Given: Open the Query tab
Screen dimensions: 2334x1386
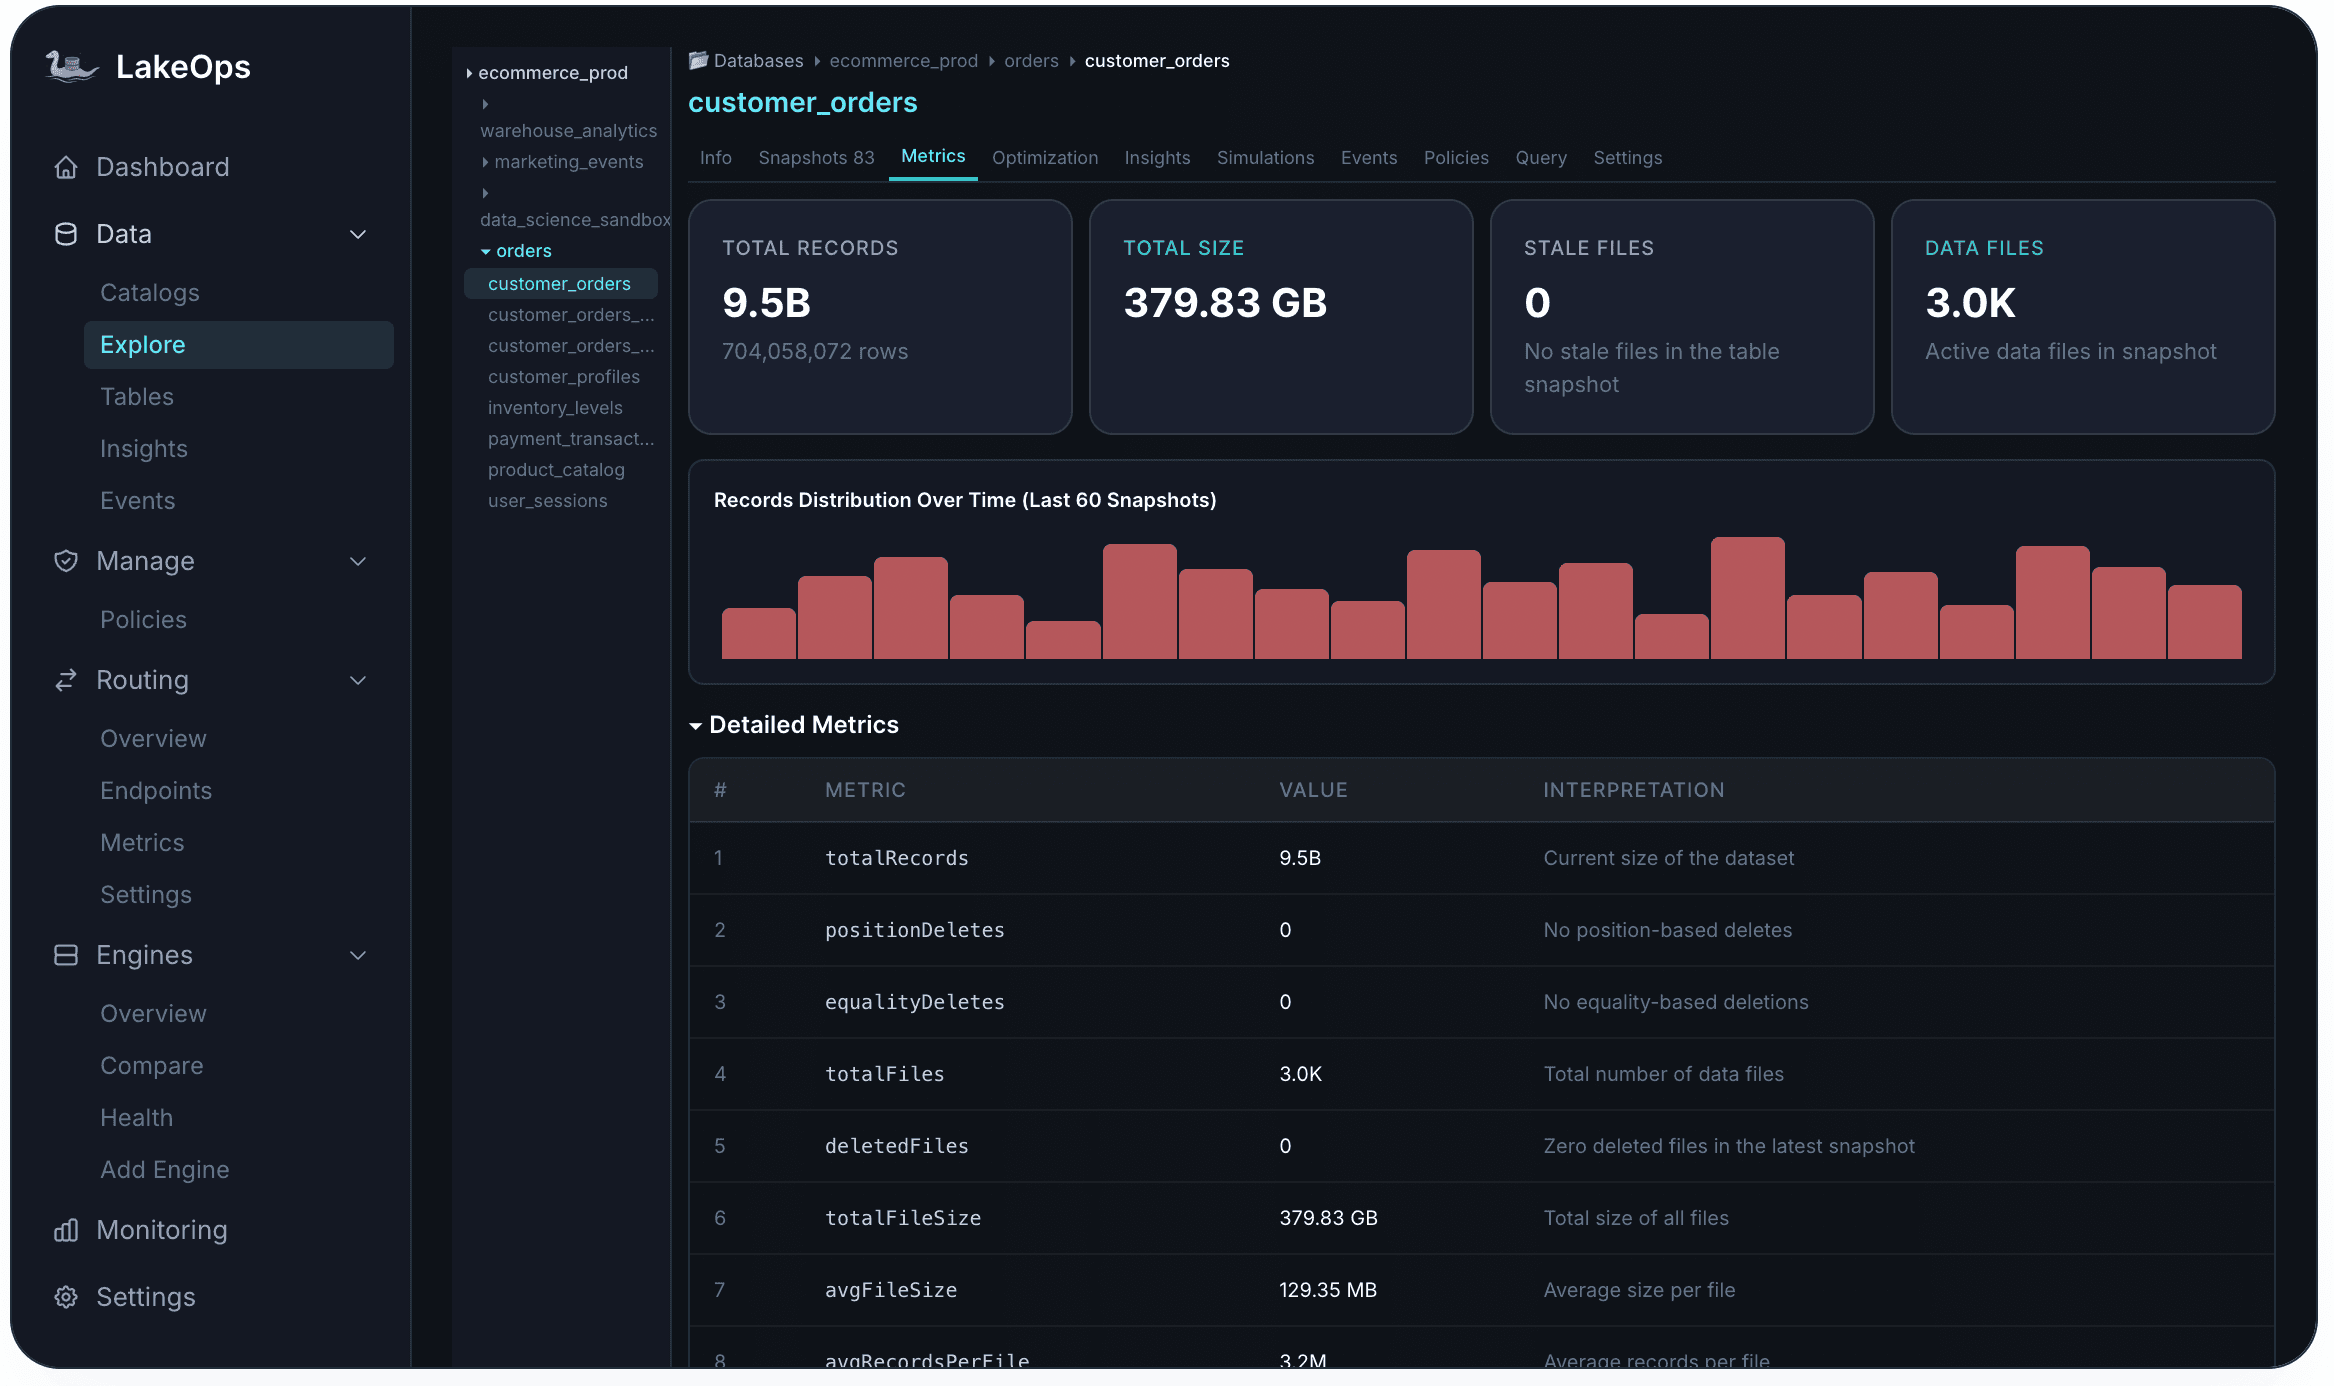Looking at the screenshot, I should [1541, 158].
